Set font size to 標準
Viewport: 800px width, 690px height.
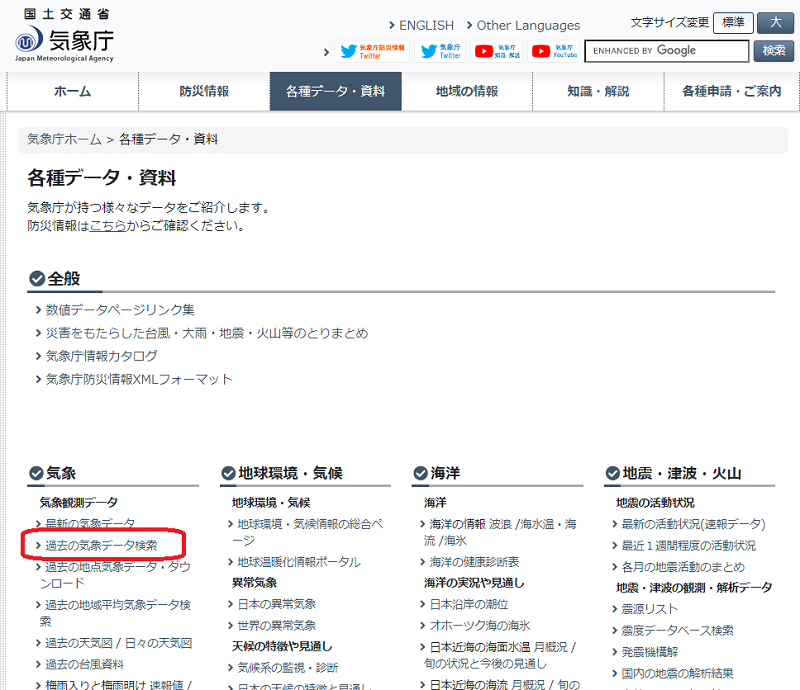(x=732, y=23)
